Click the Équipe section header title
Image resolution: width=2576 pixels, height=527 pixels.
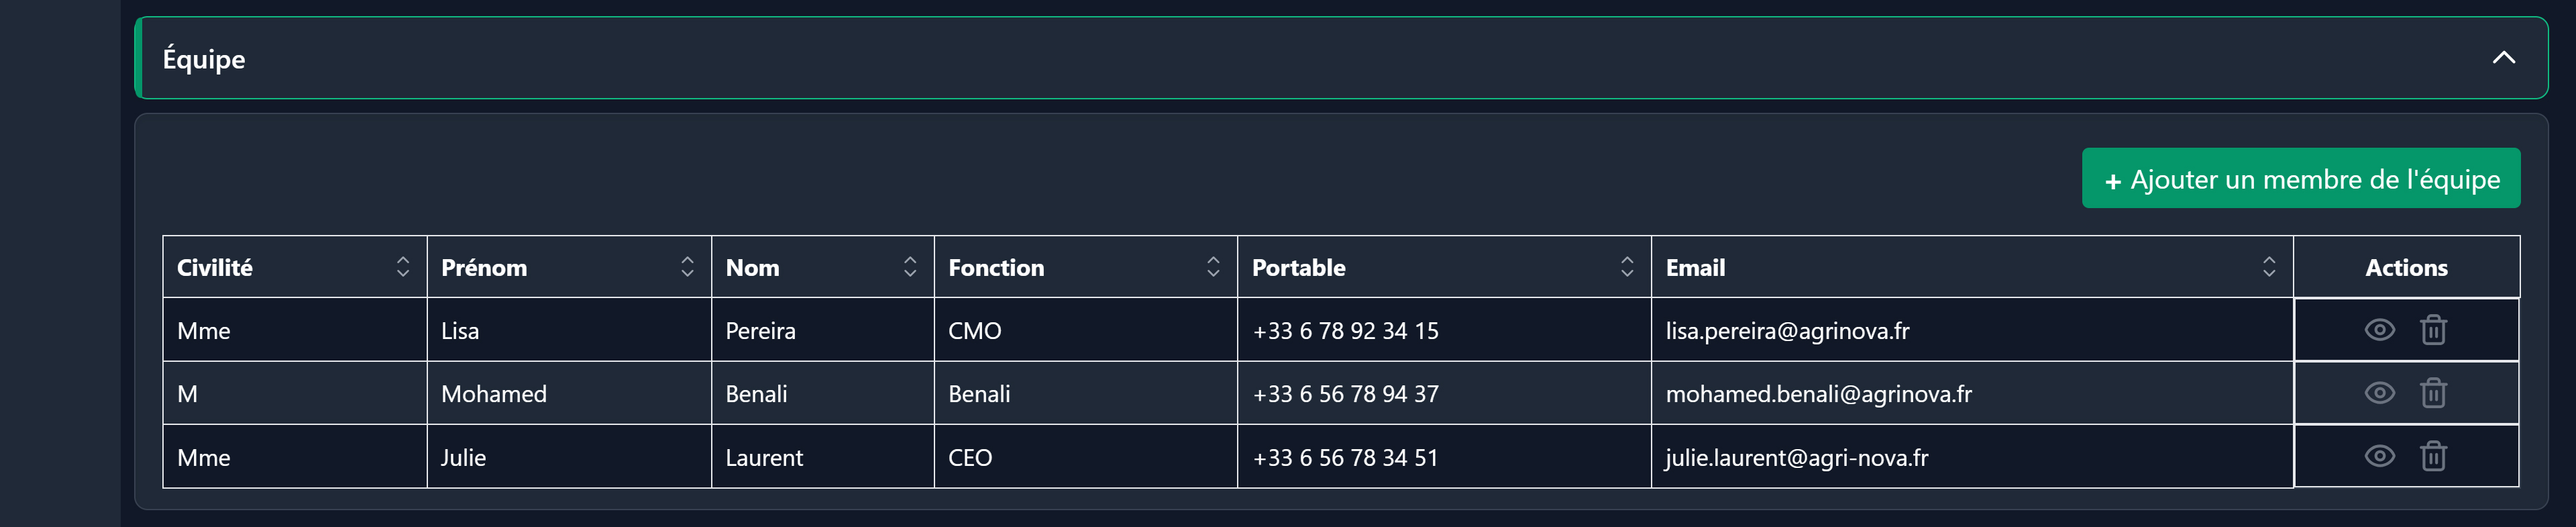[x=204, y=59]
